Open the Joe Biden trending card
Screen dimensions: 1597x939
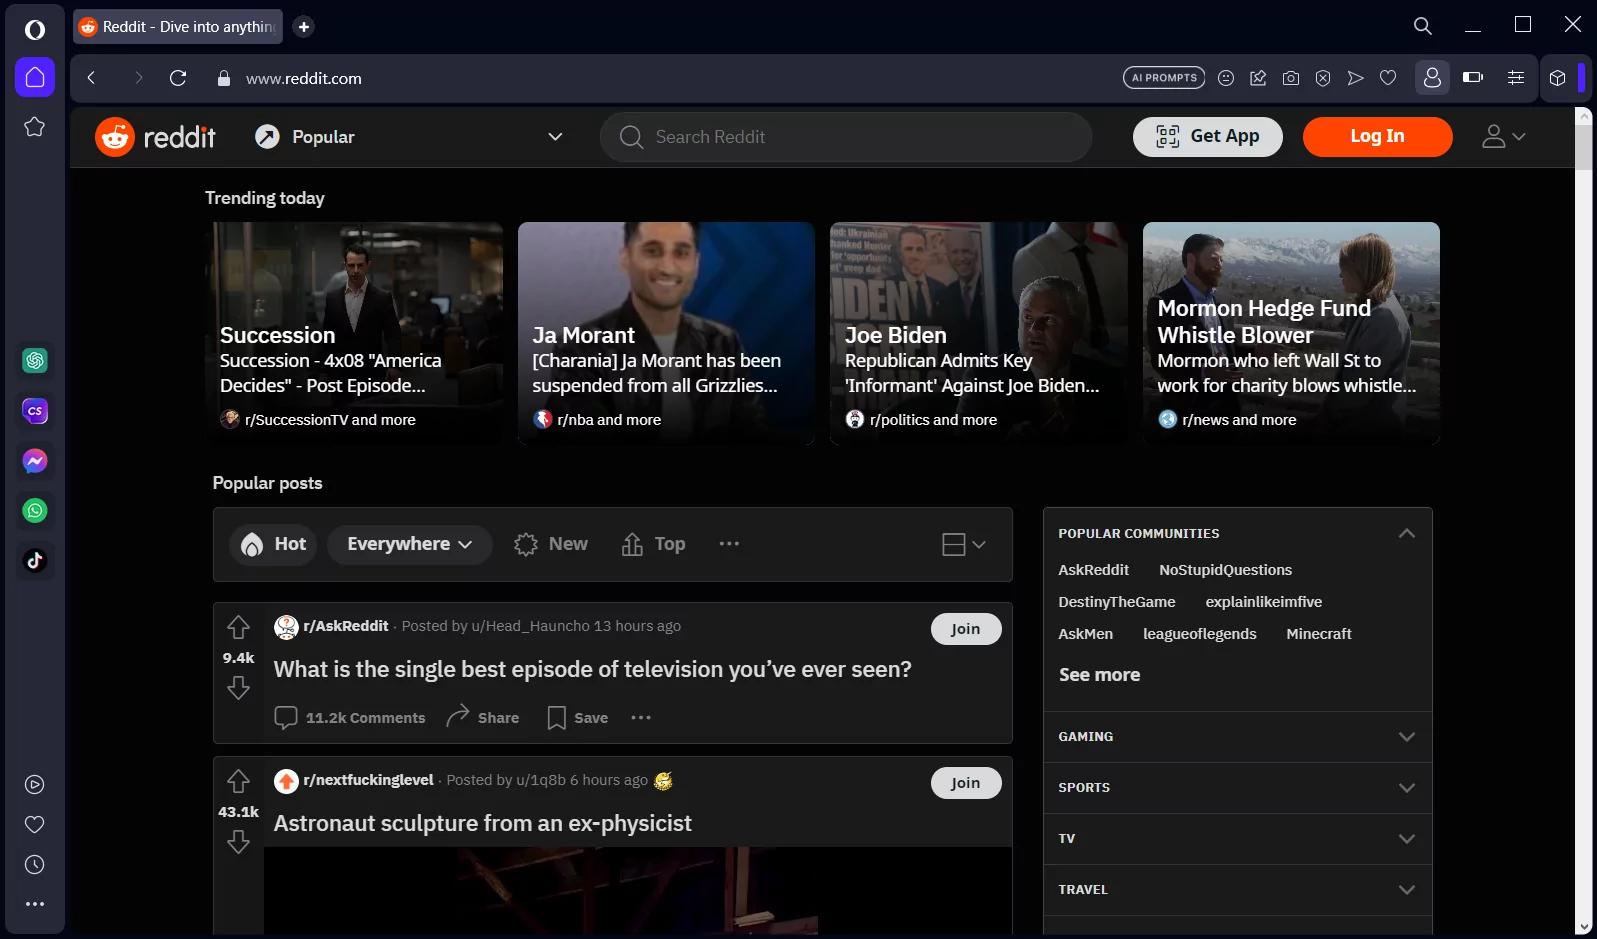[x=979, y=333]
